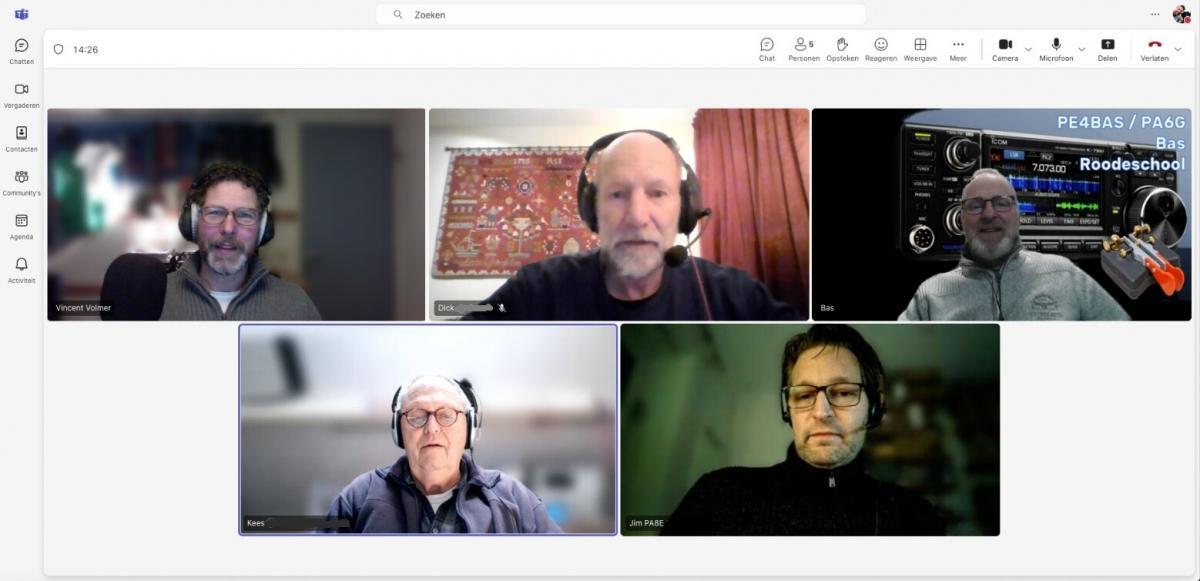Expand the Camera options dropdown arrow
Screen dimensions: 1200x581
pos(1028,49)
